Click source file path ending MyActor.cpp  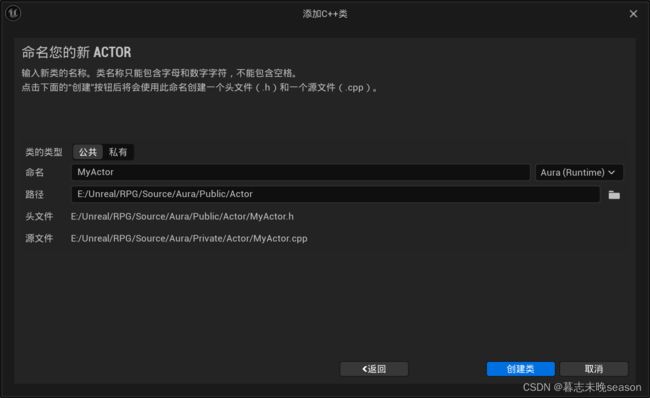point(189,238)
